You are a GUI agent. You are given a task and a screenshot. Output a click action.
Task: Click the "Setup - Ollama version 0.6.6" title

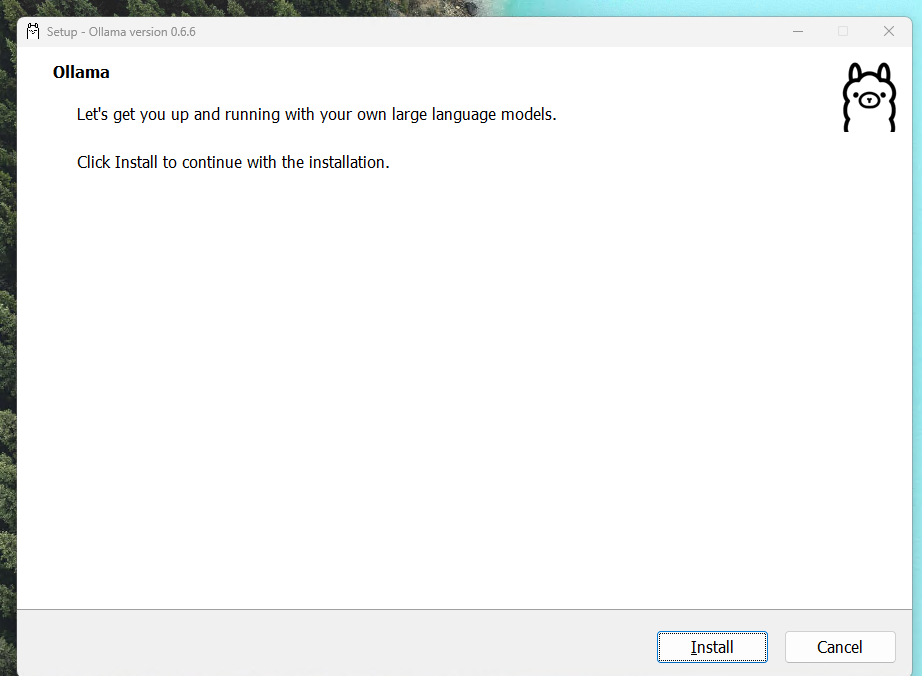click(121, 32)
